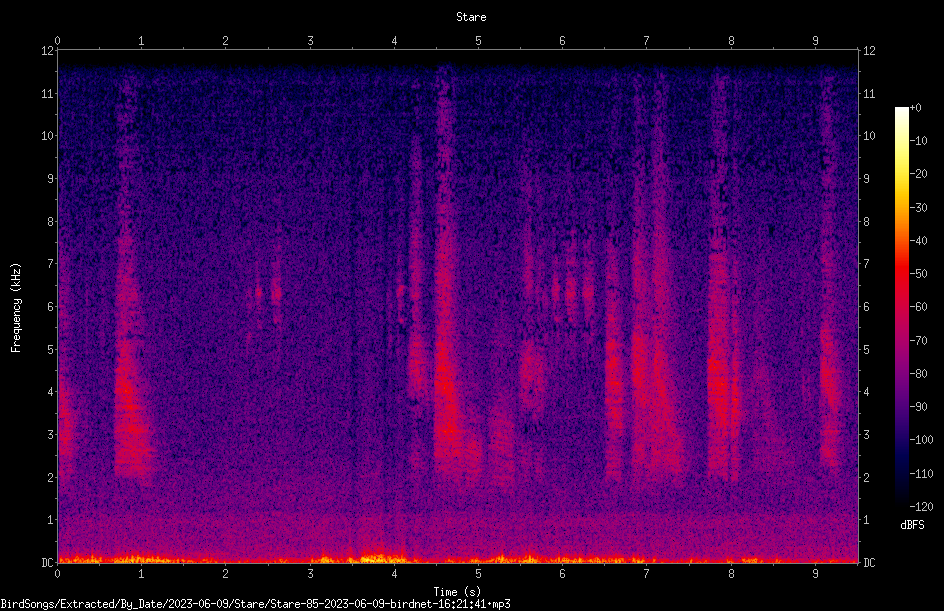Click the "Frequency (kHz)" axis label
The width and height of the screenshot is (944, 611).
[x=16, y=307]
